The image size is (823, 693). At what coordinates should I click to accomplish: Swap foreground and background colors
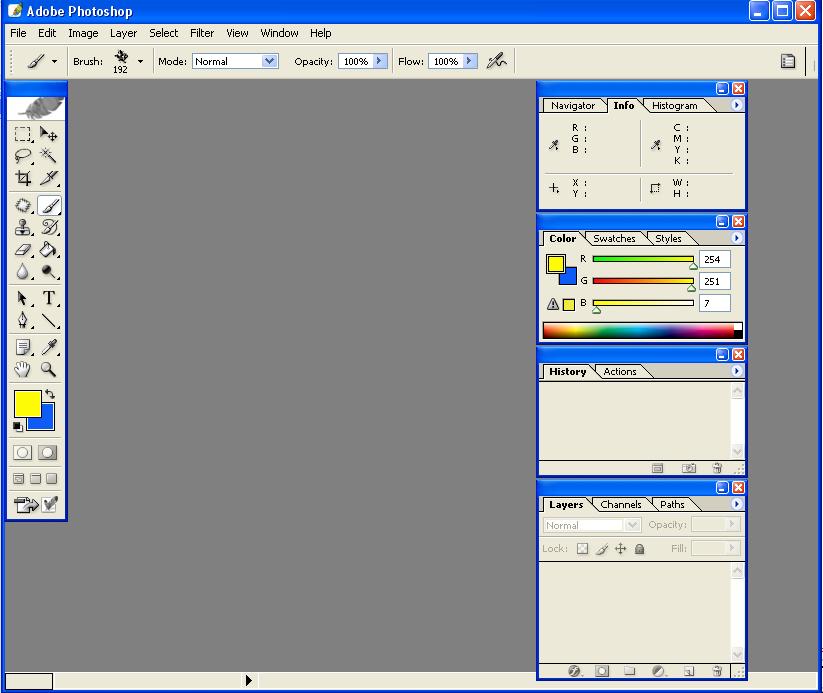[50, 394]
